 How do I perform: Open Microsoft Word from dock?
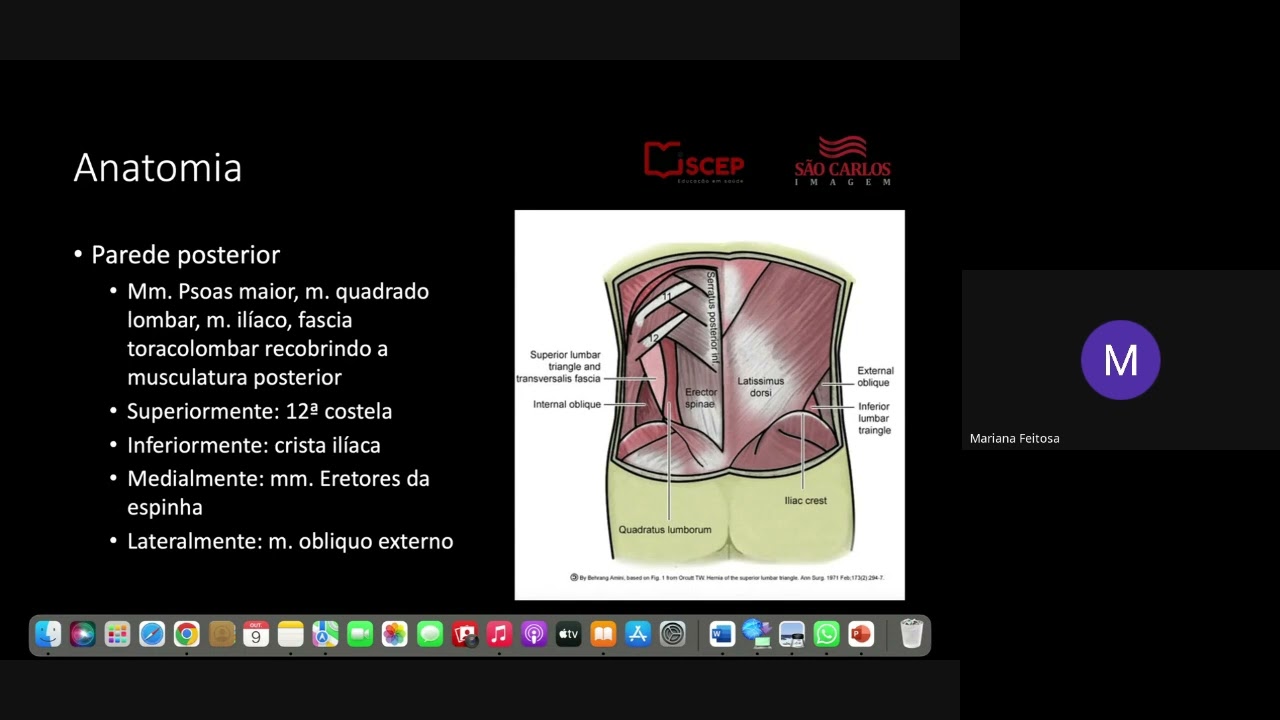tap(722, 634)
